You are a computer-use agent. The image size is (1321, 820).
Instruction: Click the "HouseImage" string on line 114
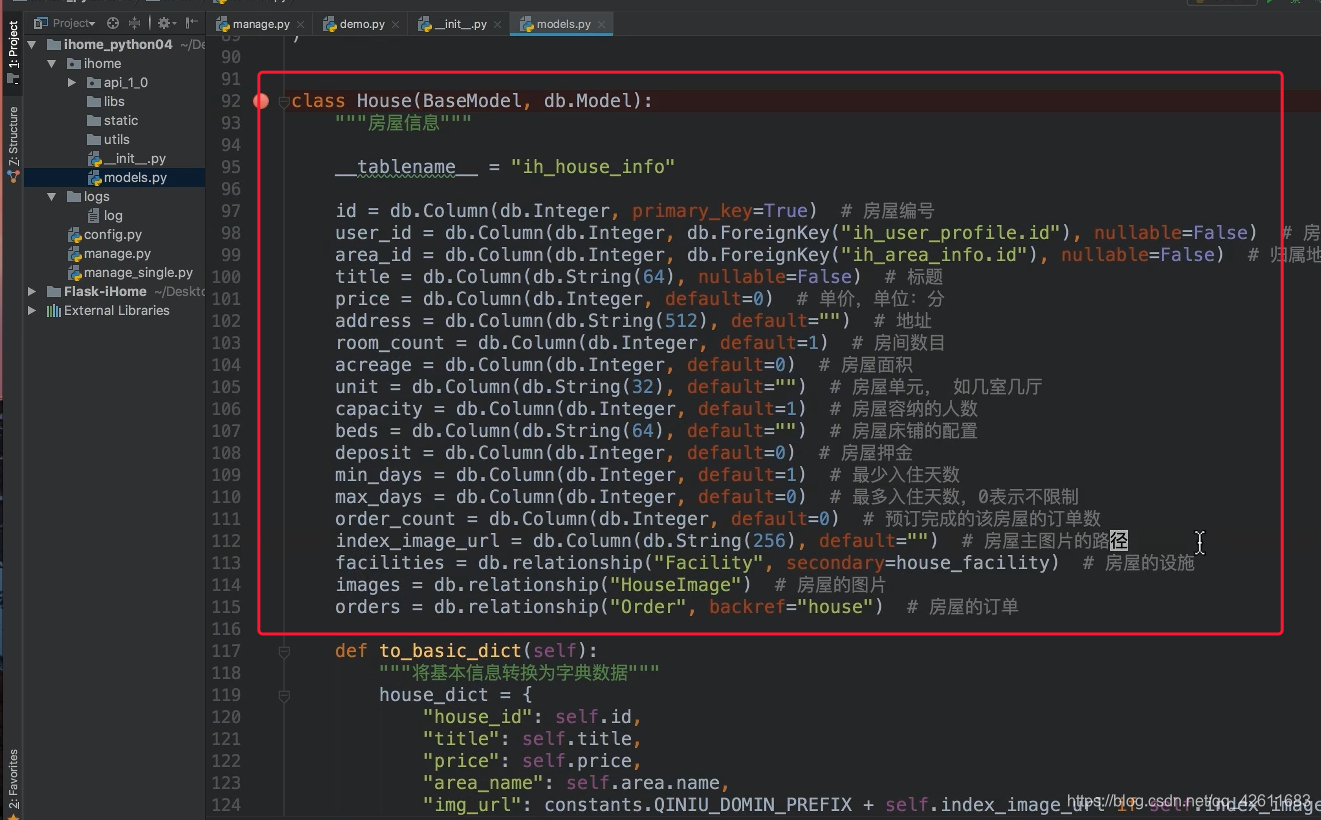click(675, 585)
